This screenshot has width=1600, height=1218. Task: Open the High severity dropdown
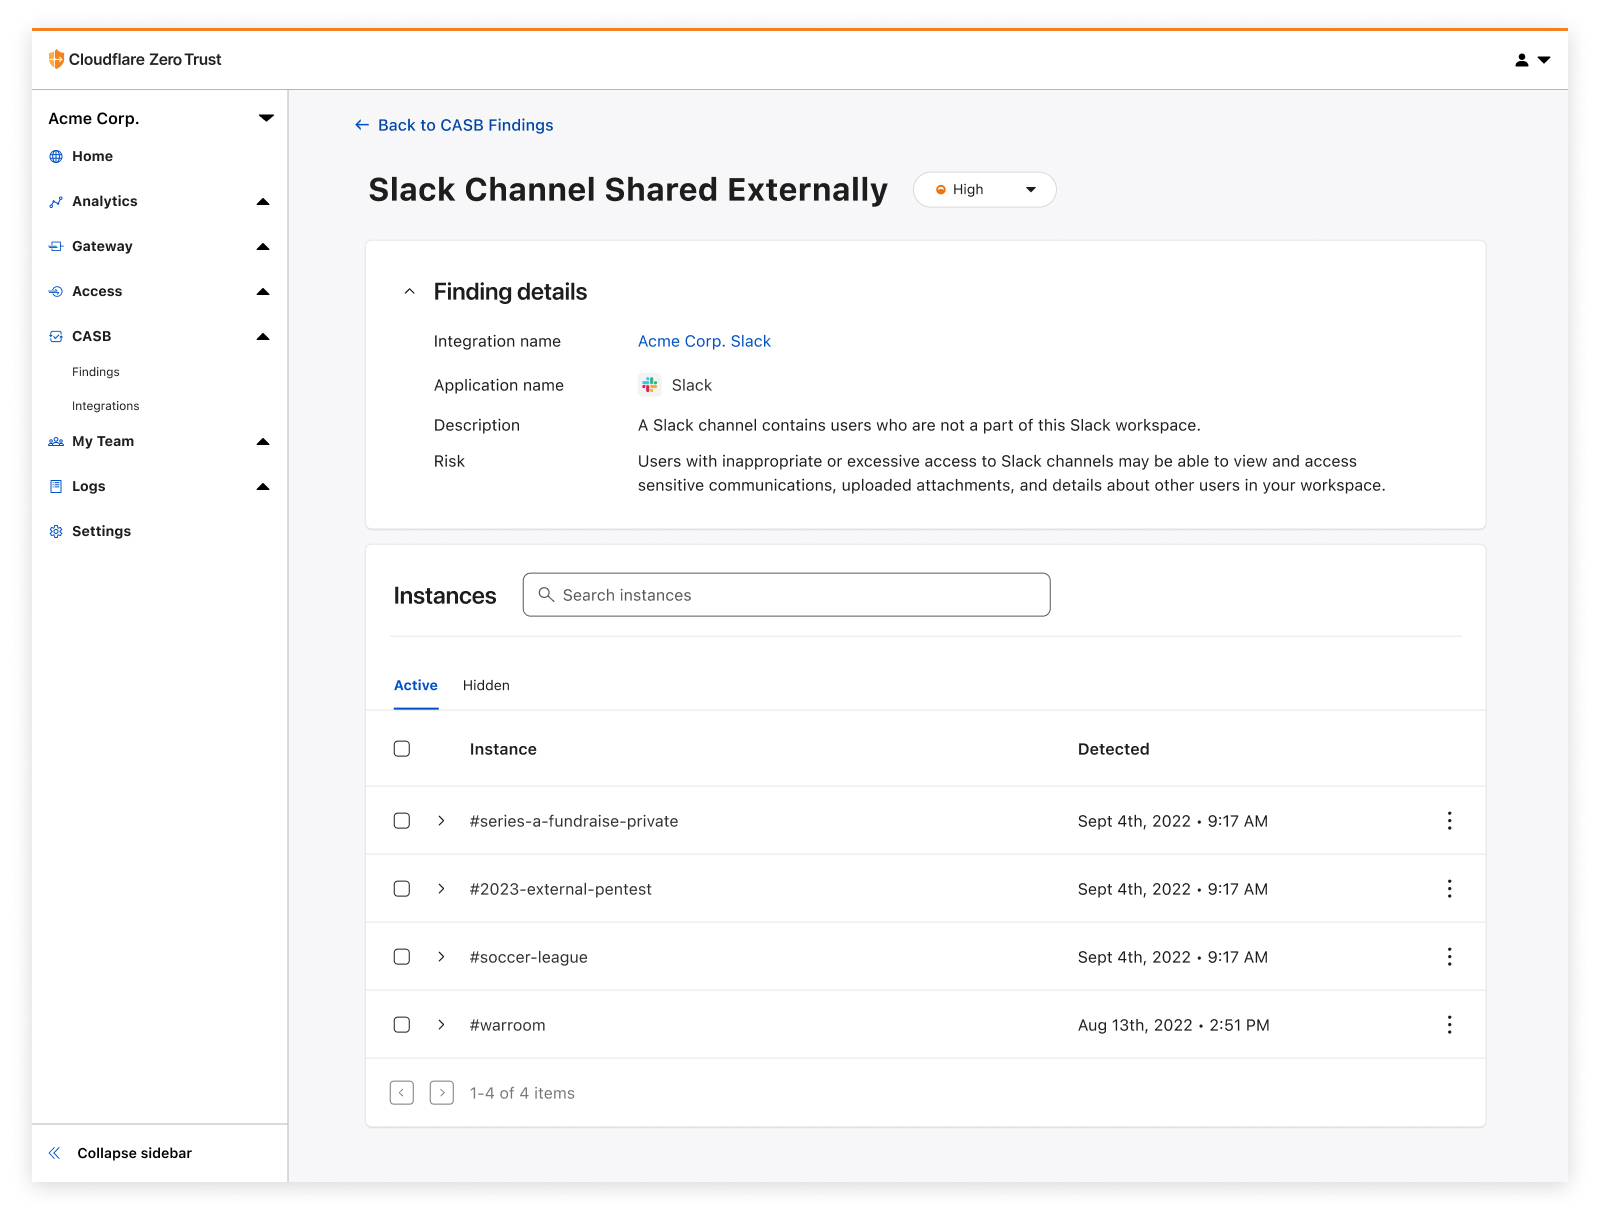tap(985, 190)
